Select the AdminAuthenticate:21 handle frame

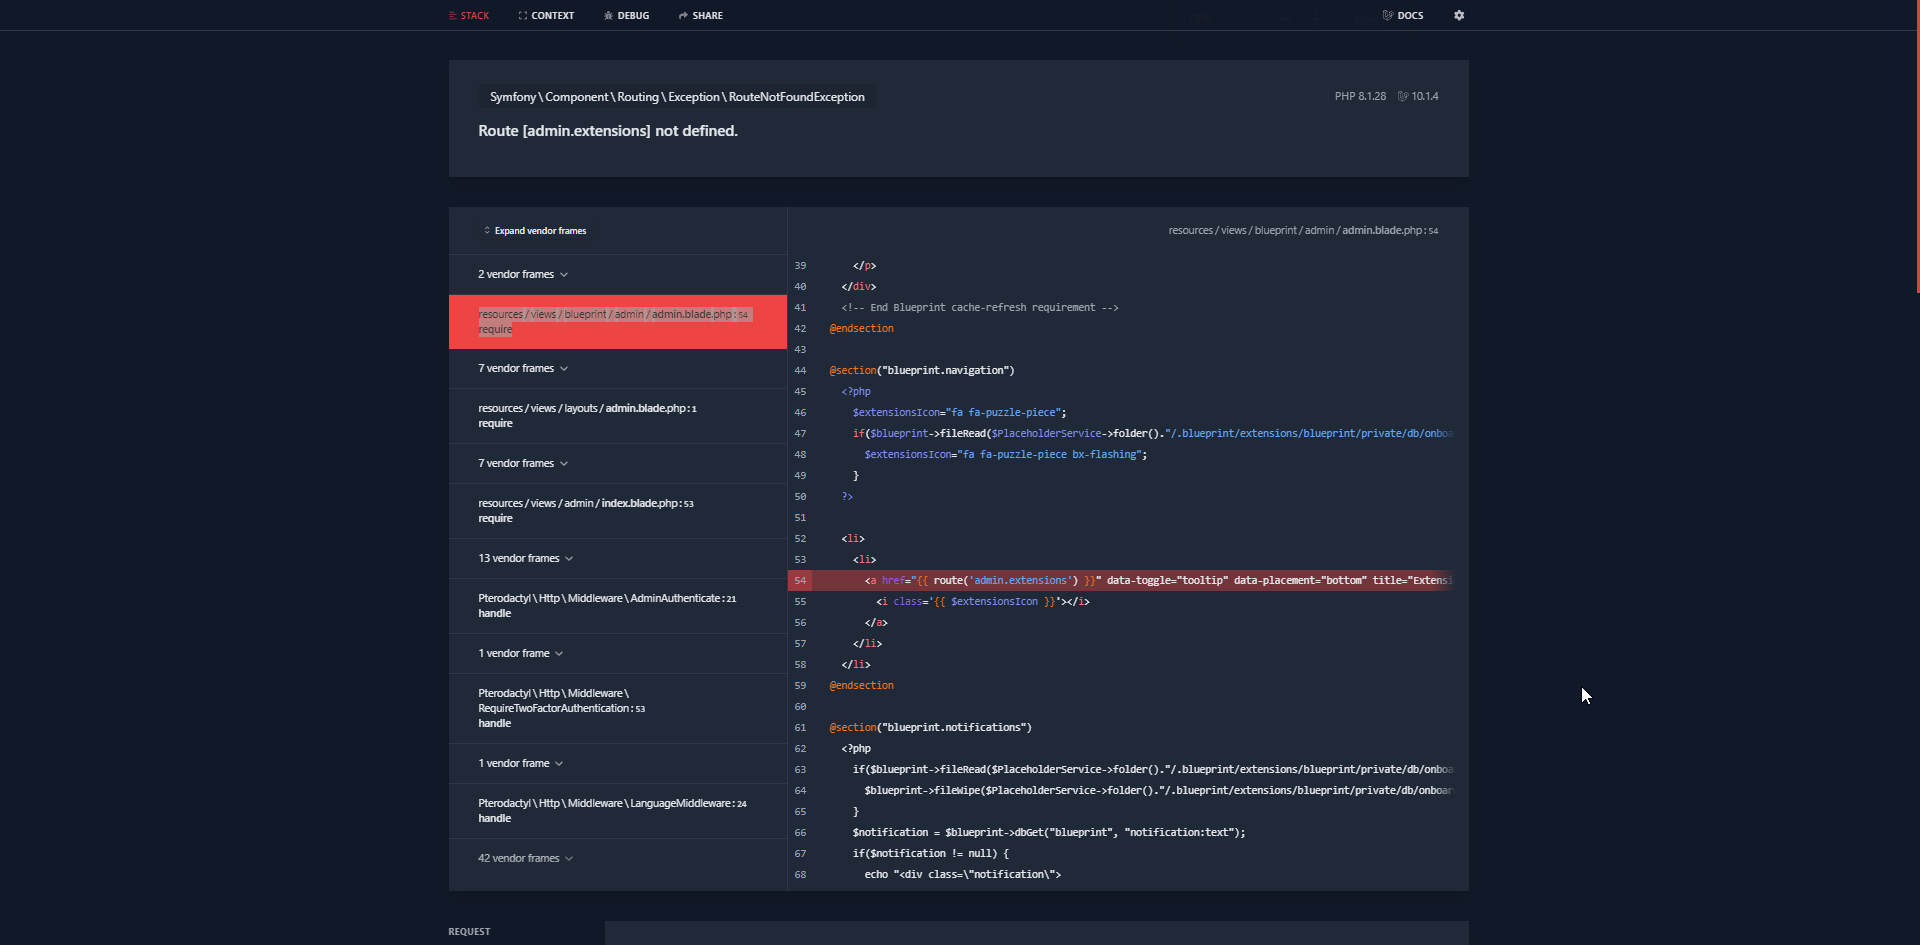tap(618, 606)
